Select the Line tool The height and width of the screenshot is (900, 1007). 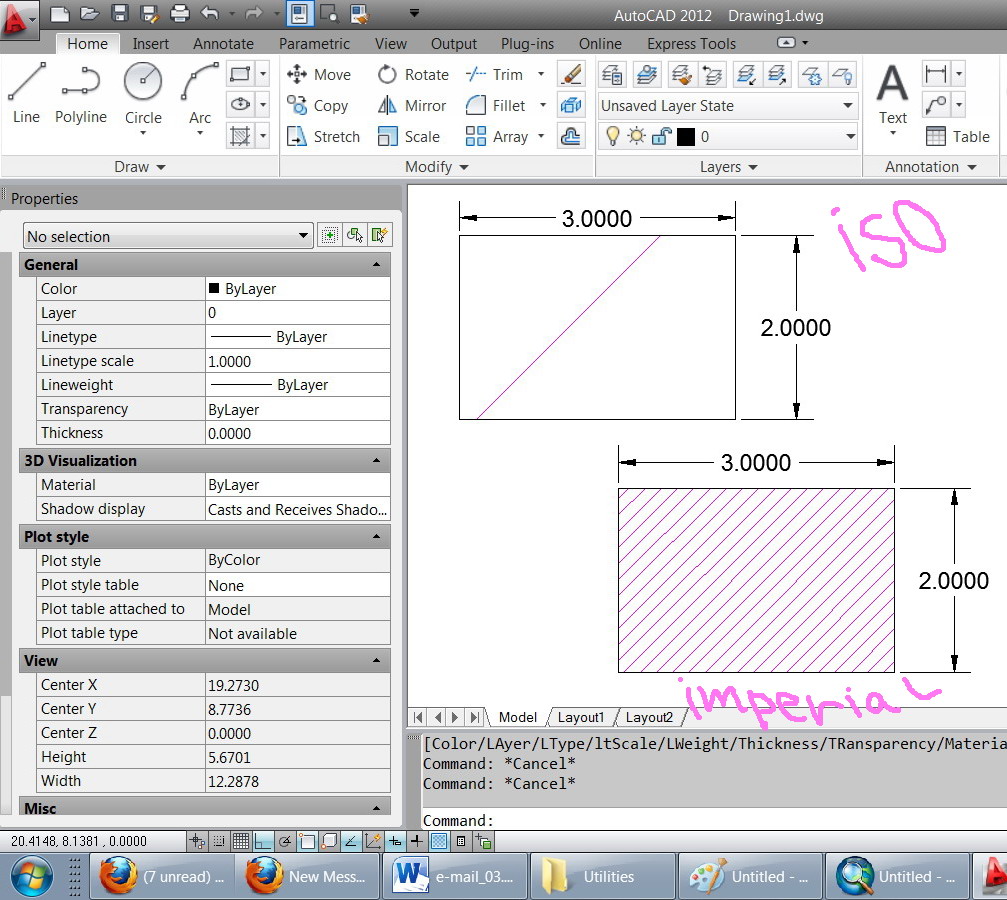(25, 88)
